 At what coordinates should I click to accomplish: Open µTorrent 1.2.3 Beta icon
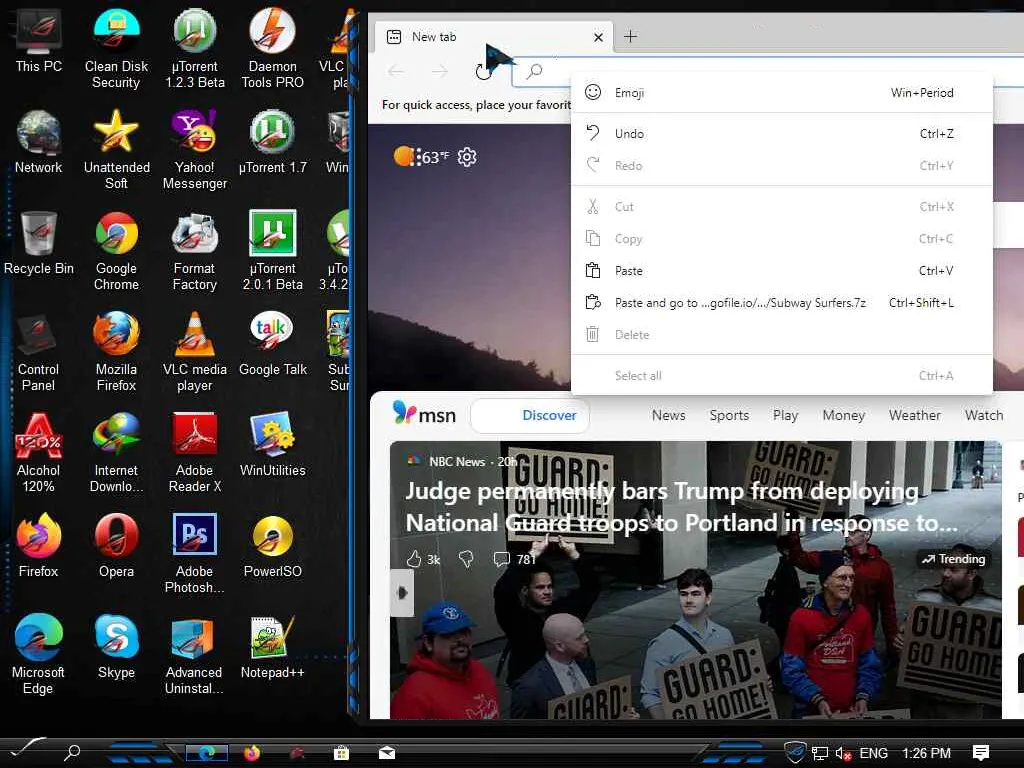point(195,49)
